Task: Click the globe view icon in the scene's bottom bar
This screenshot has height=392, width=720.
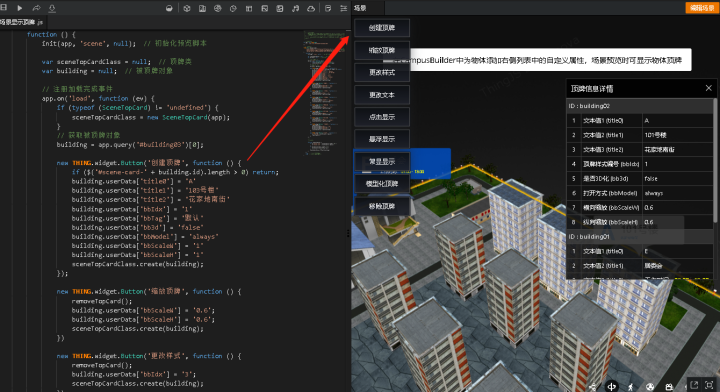Action: point(650,386)
